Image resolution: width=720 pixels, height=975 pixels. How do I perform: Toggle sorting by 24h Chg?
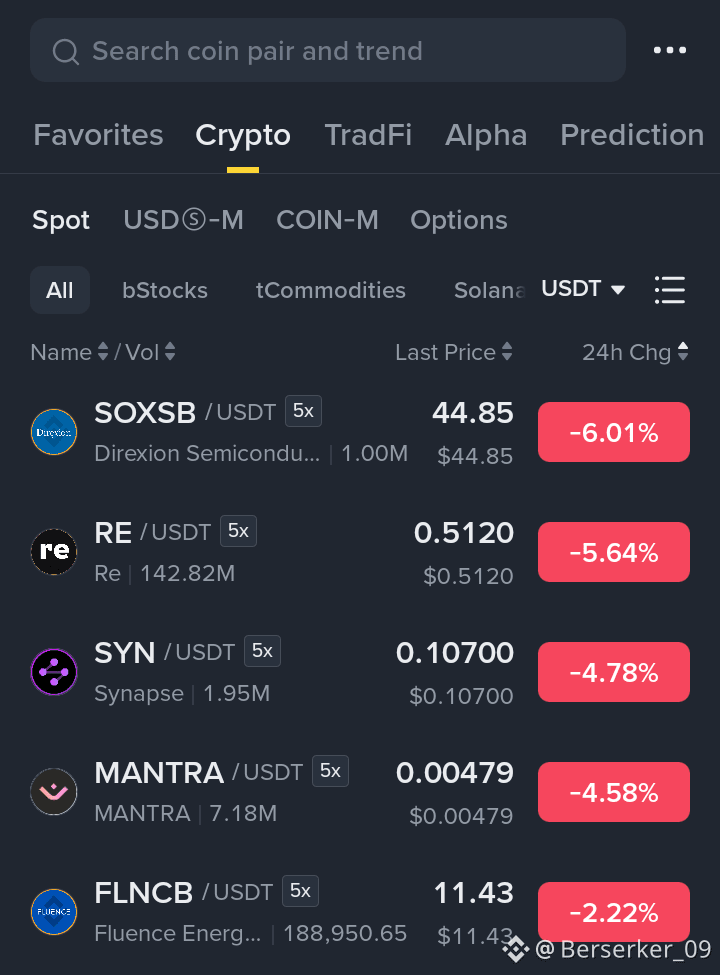(x=635, y=352)
